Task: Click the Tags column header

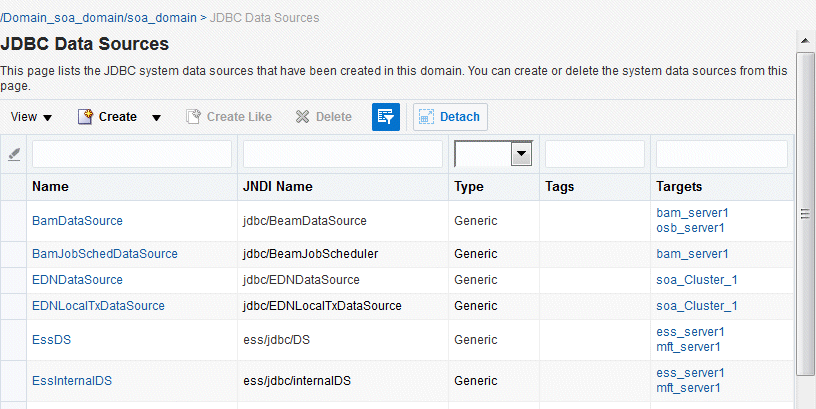Action: (560, 187)
